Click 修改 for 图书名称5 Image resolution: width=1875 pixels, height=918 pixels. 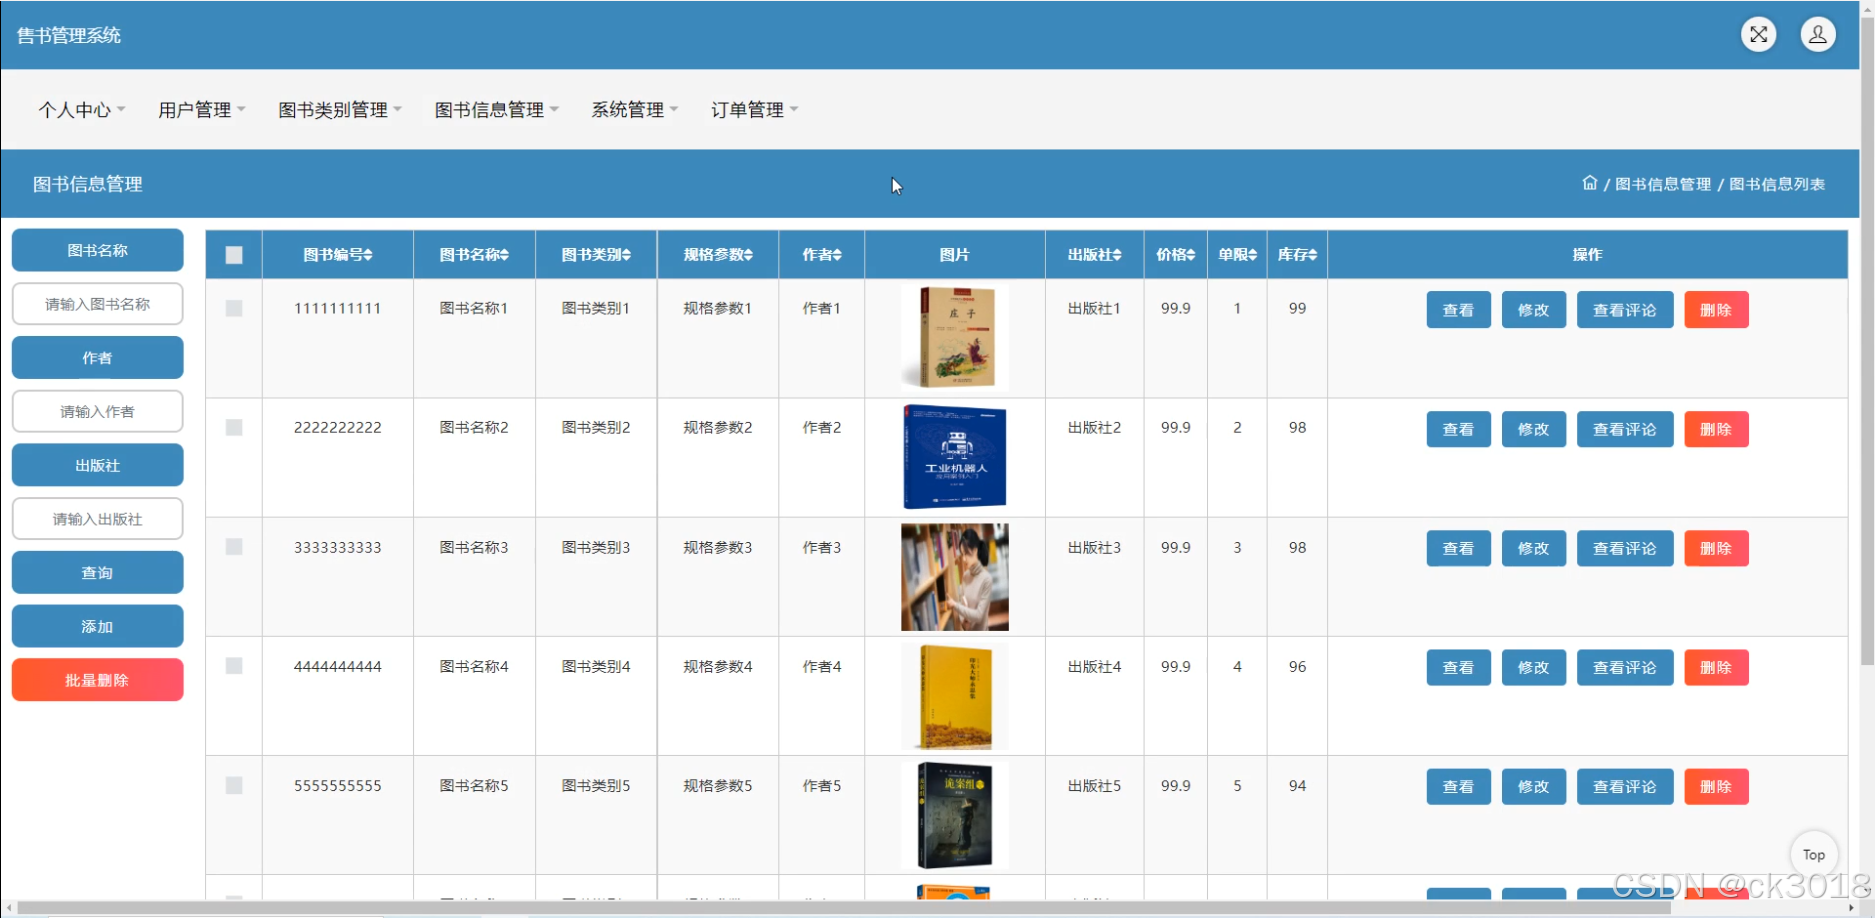tap(1533, 787)
